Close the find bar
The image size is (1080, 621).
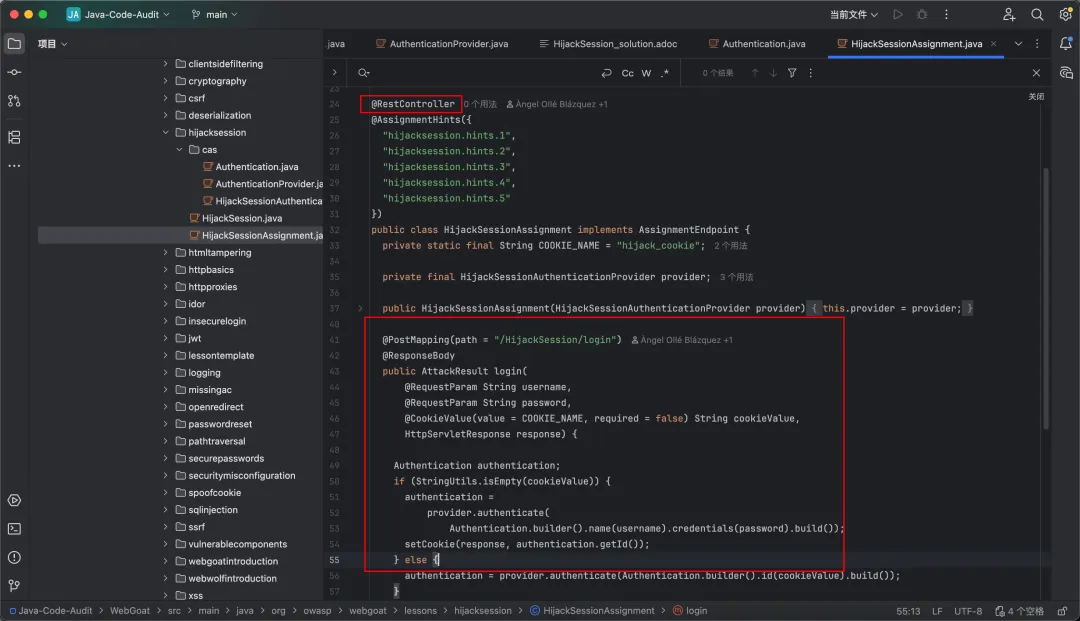(1036, 73)
